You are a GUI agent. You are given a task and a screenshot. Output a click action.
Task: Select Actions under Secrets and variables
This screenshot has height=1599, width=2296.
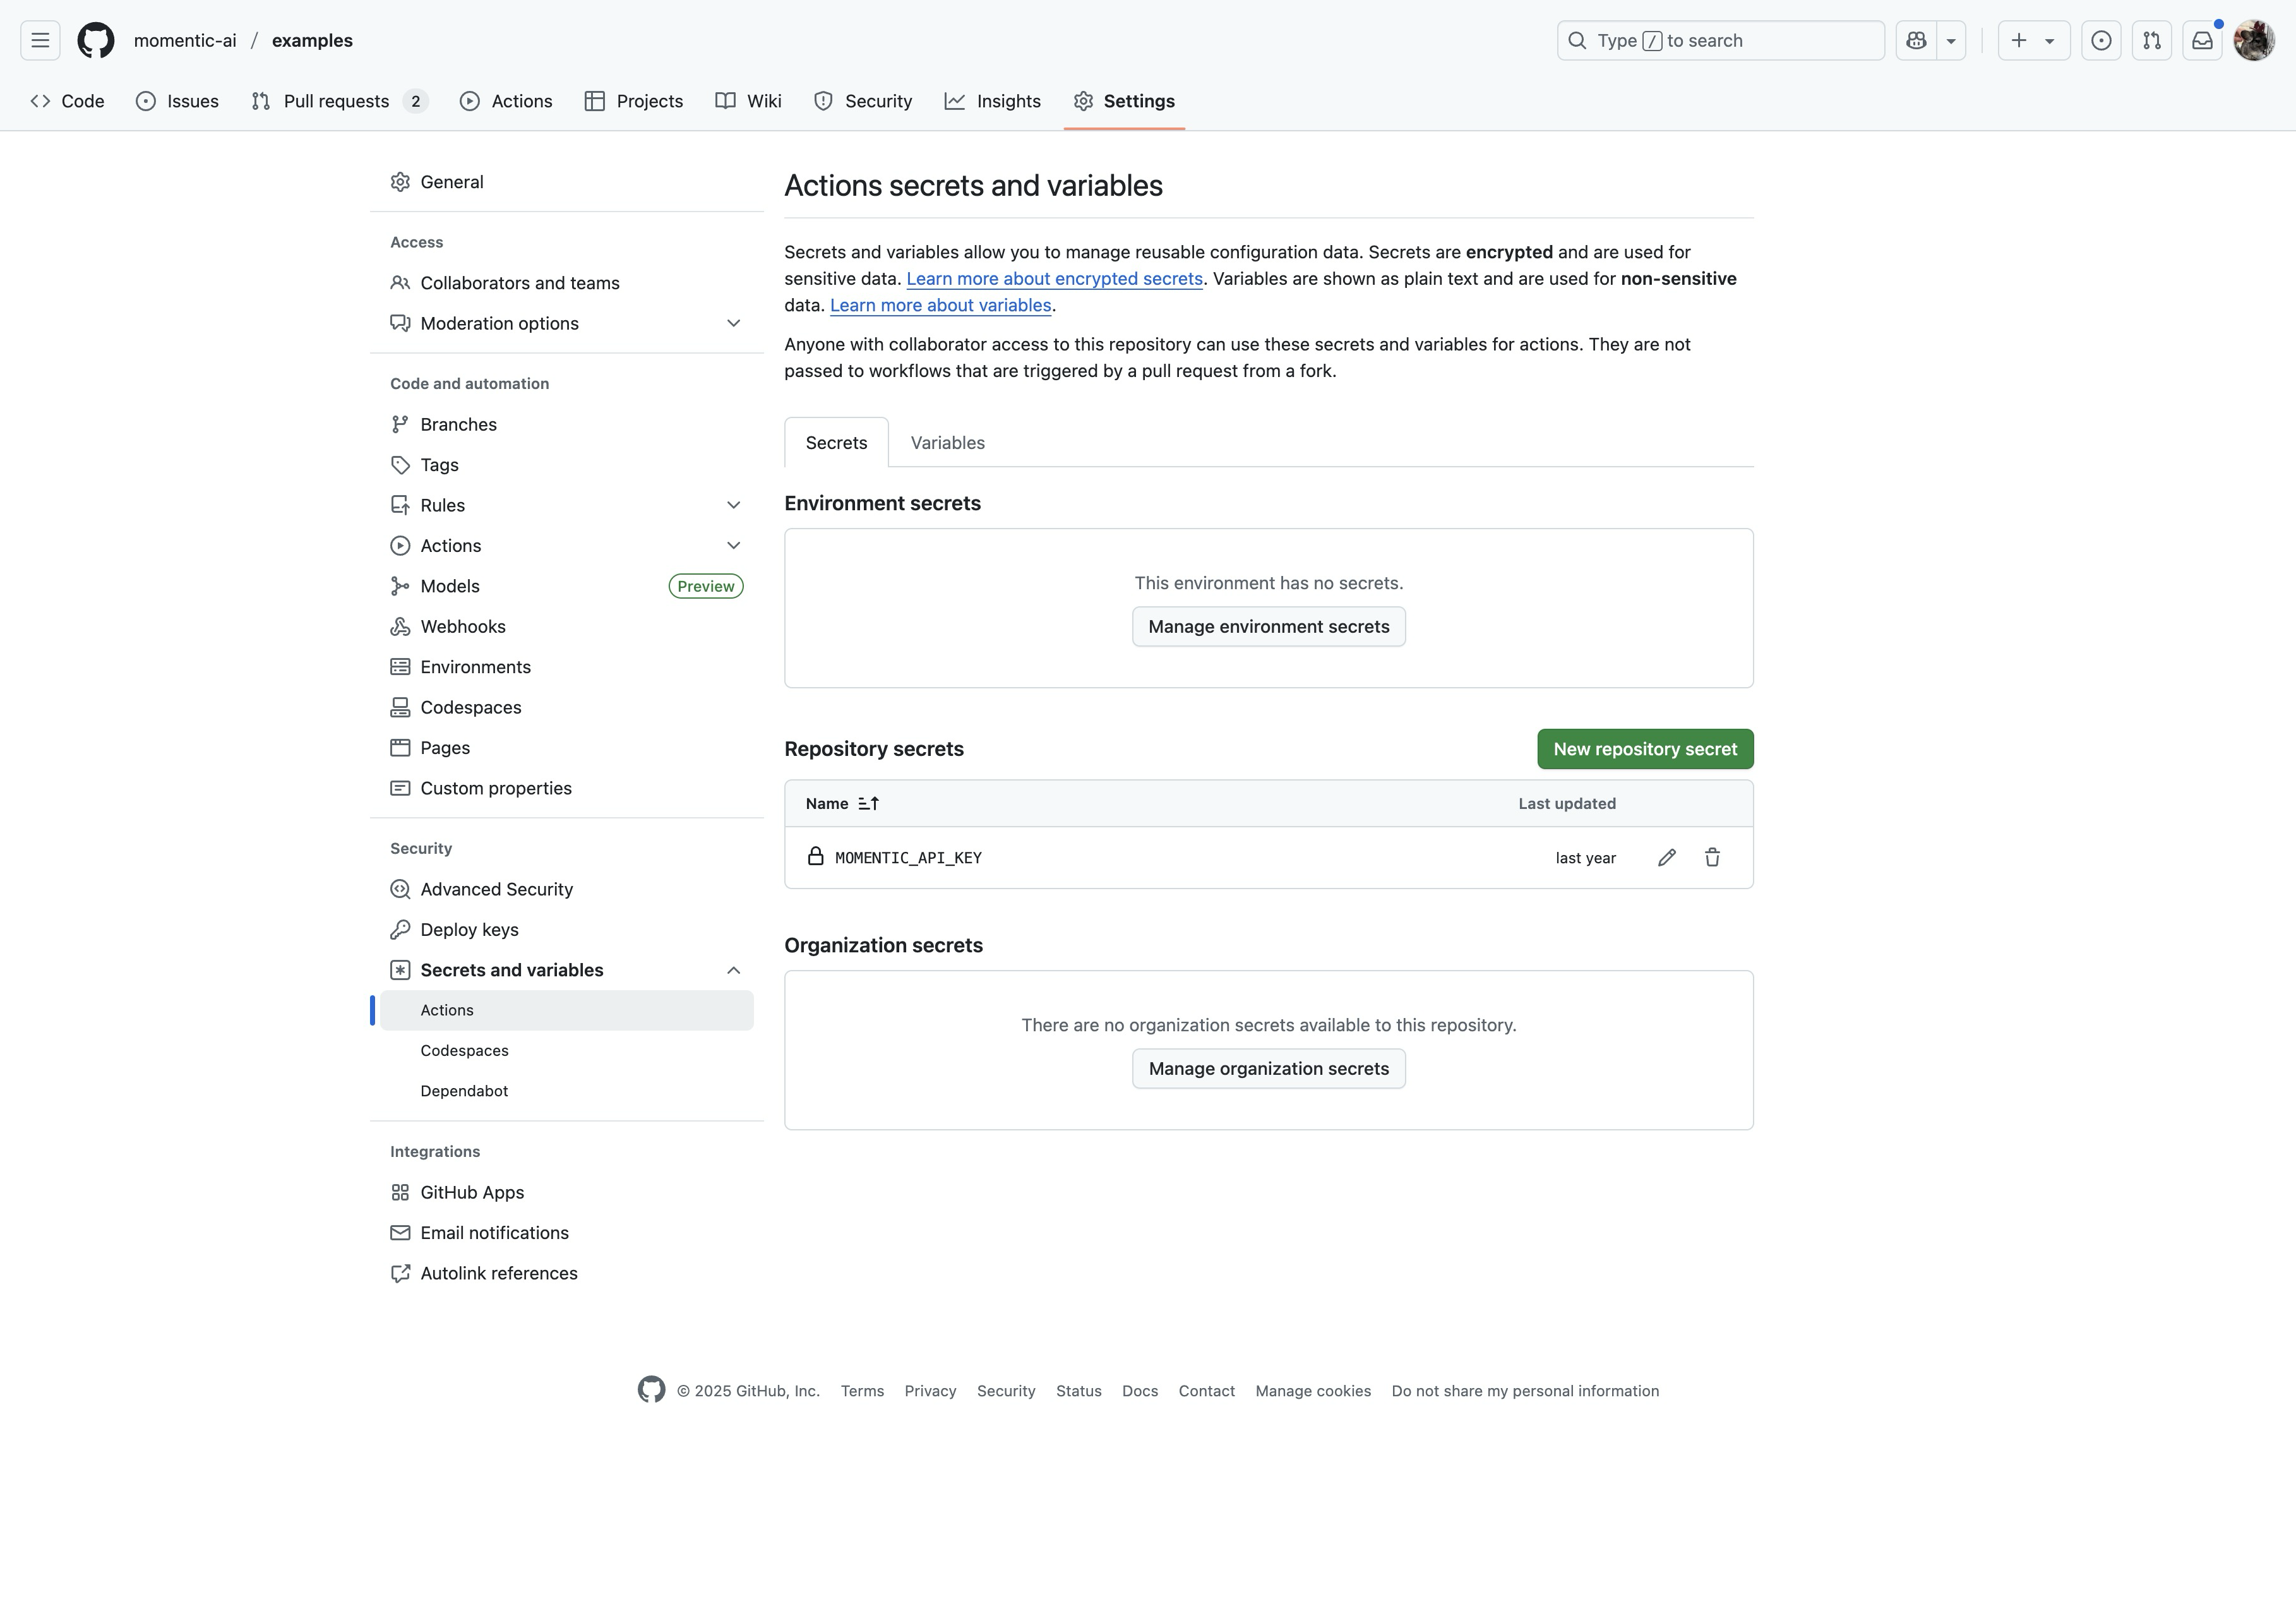pyautogui.click(x=567, y=1010)
